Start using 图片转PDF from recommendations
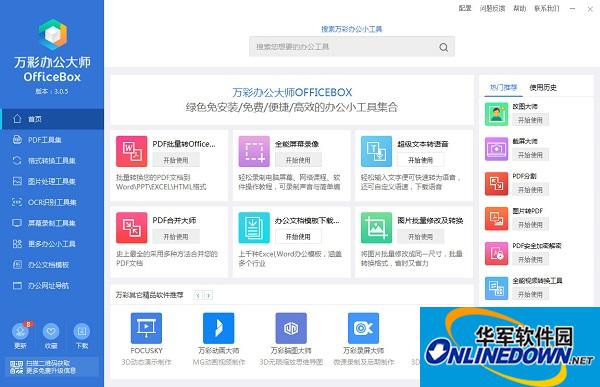This screenshot has width=600, height=387. (x=530, y=225)
